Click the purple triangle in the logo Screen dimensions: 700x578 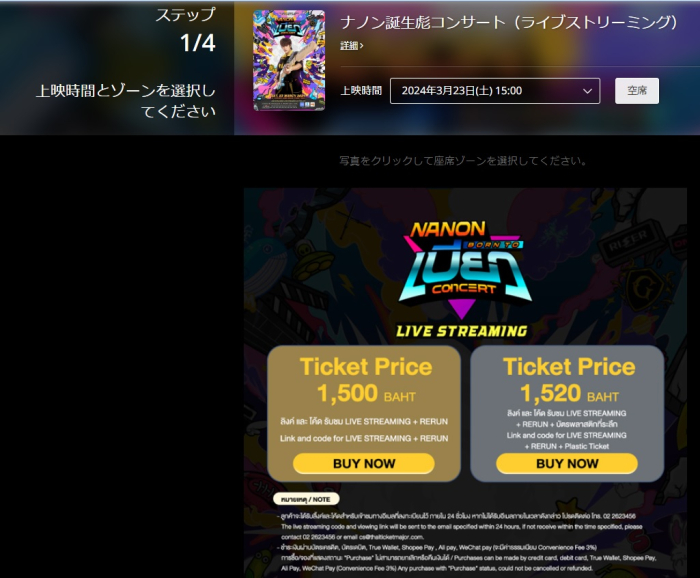point(462,309)
